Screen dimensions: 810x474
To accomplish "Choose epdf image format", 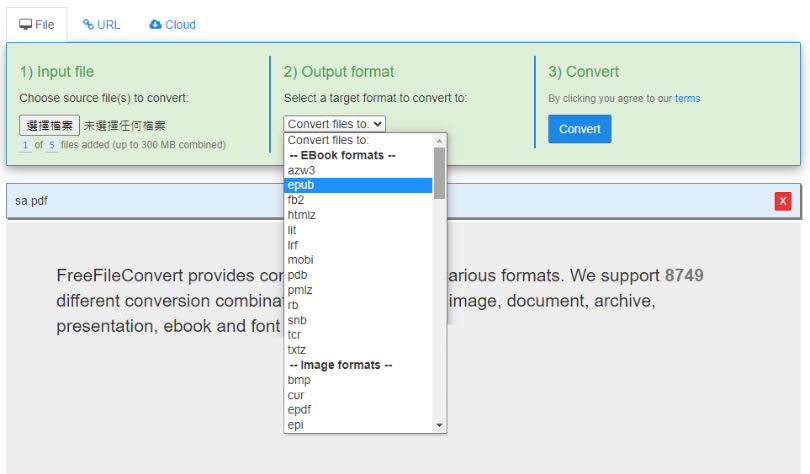I will (x=358, y=410).
